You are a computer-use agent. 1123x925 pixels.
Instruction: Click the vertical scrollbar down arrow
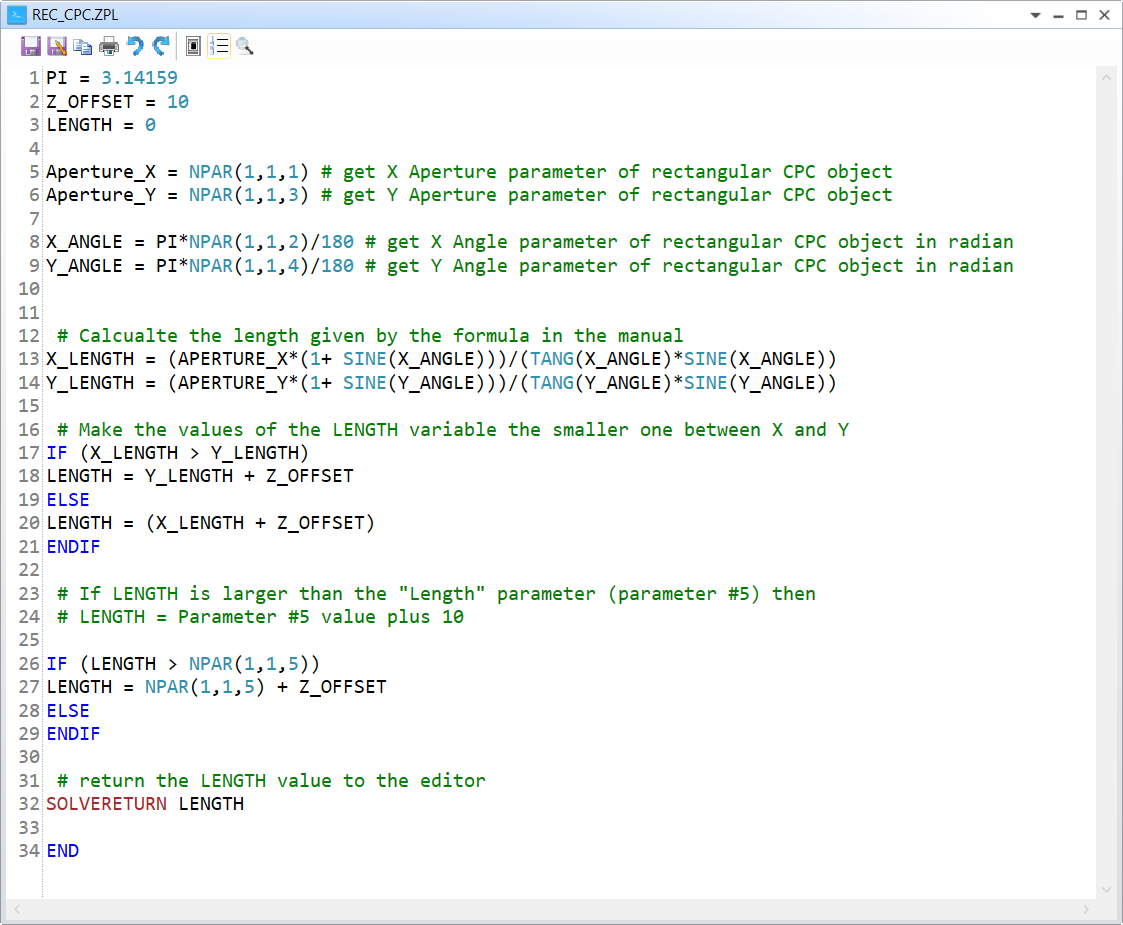click(1107, 889)
